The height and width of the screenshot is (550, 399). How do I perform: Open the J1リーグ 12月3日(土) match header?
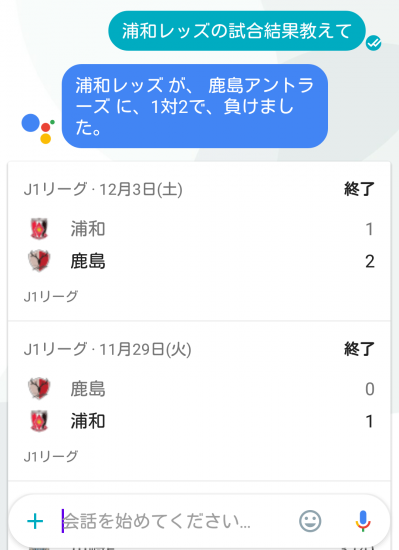103,189
